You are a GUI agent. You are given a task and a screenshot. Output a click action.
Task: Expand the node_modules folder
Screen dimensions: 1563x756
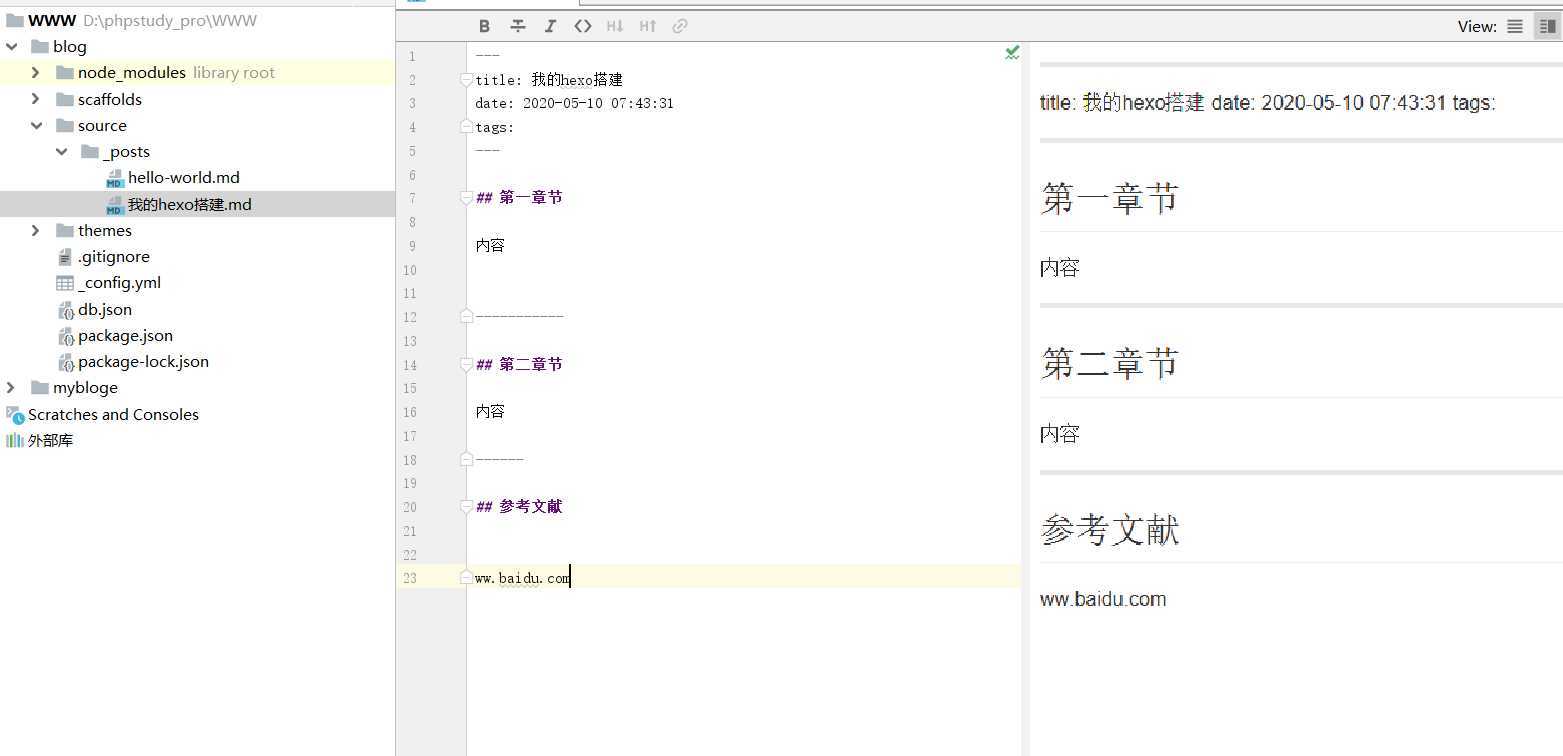[36, 72]
